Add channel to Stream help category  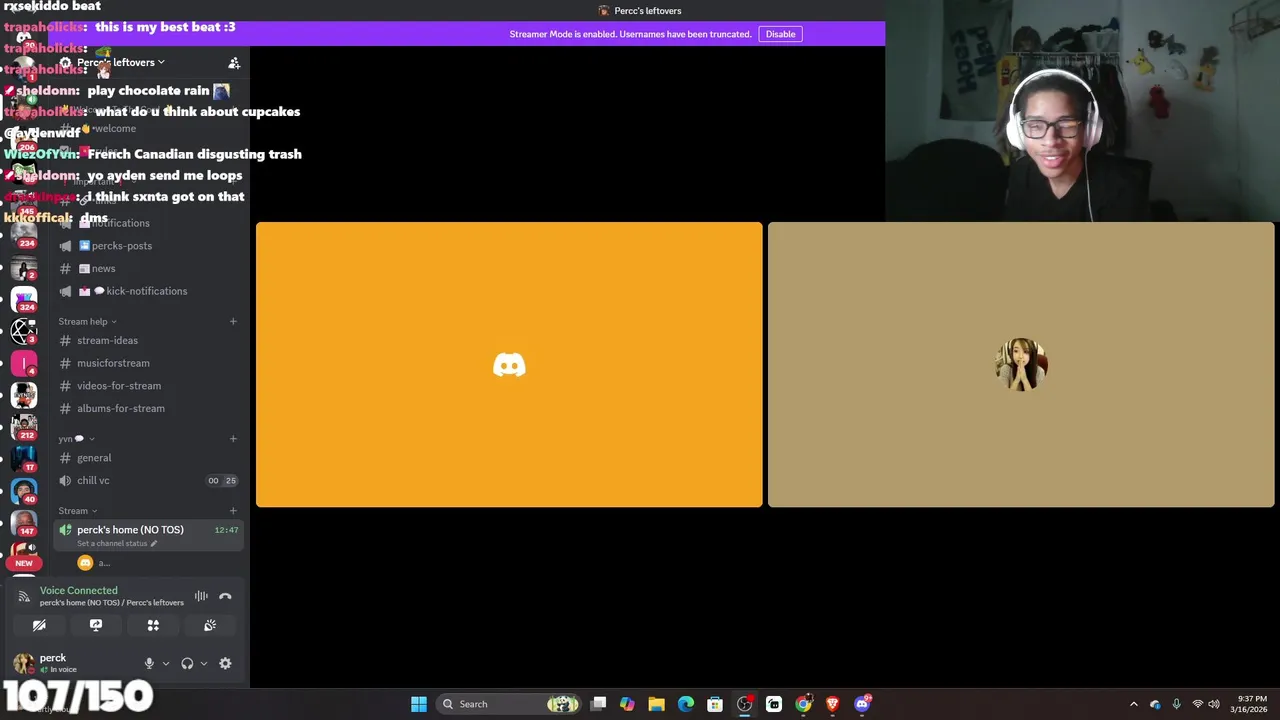point(233,322)
